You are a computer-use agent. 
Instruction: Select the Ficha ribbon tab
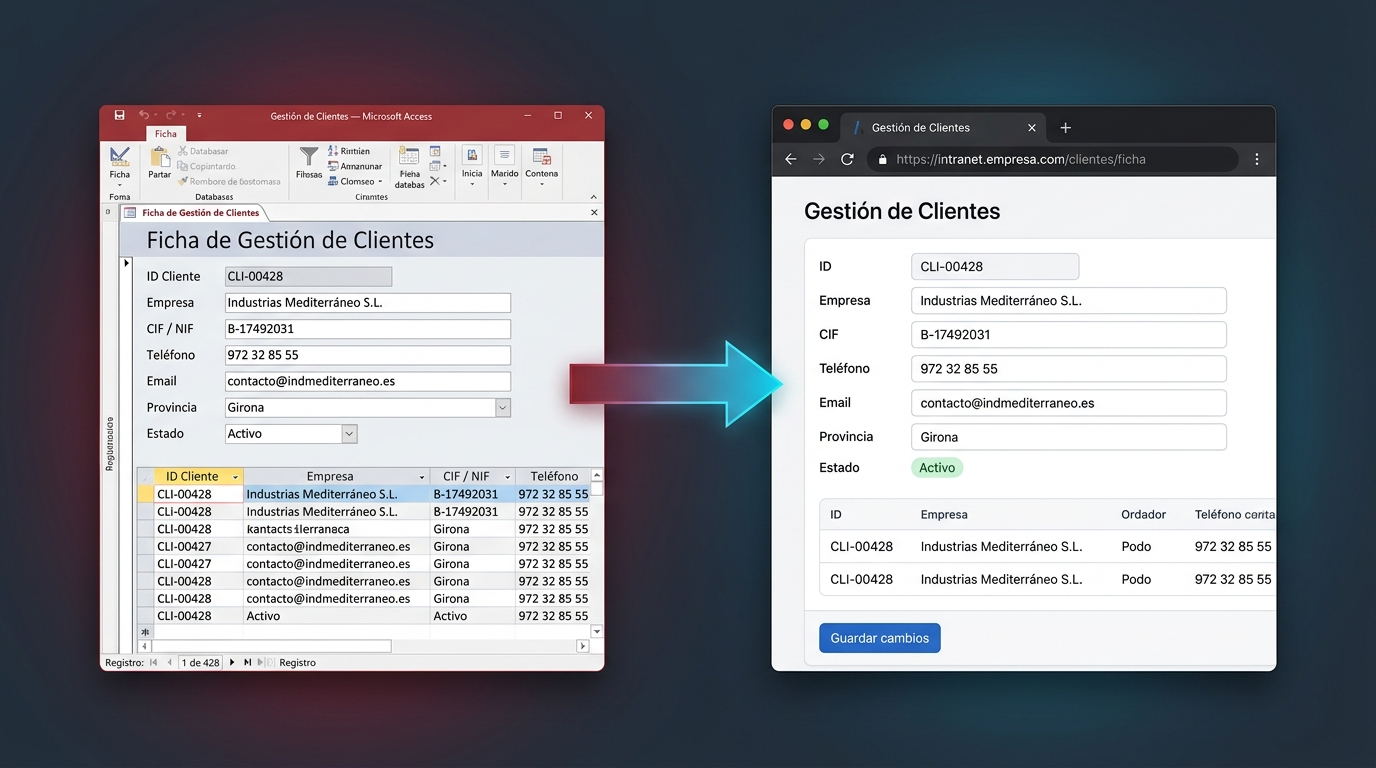[x=166, y=134]
